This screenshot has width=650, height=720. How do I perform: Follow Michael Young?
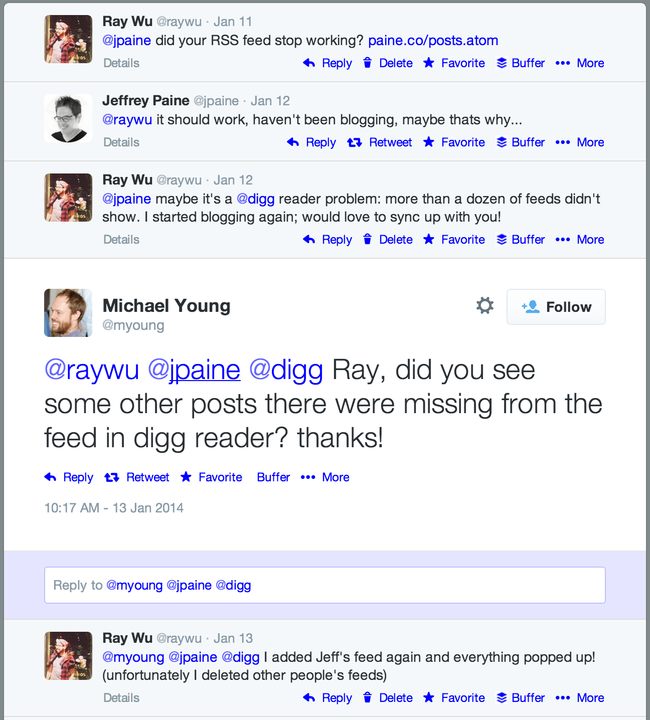pyautogui.click(x=556, y=307)
